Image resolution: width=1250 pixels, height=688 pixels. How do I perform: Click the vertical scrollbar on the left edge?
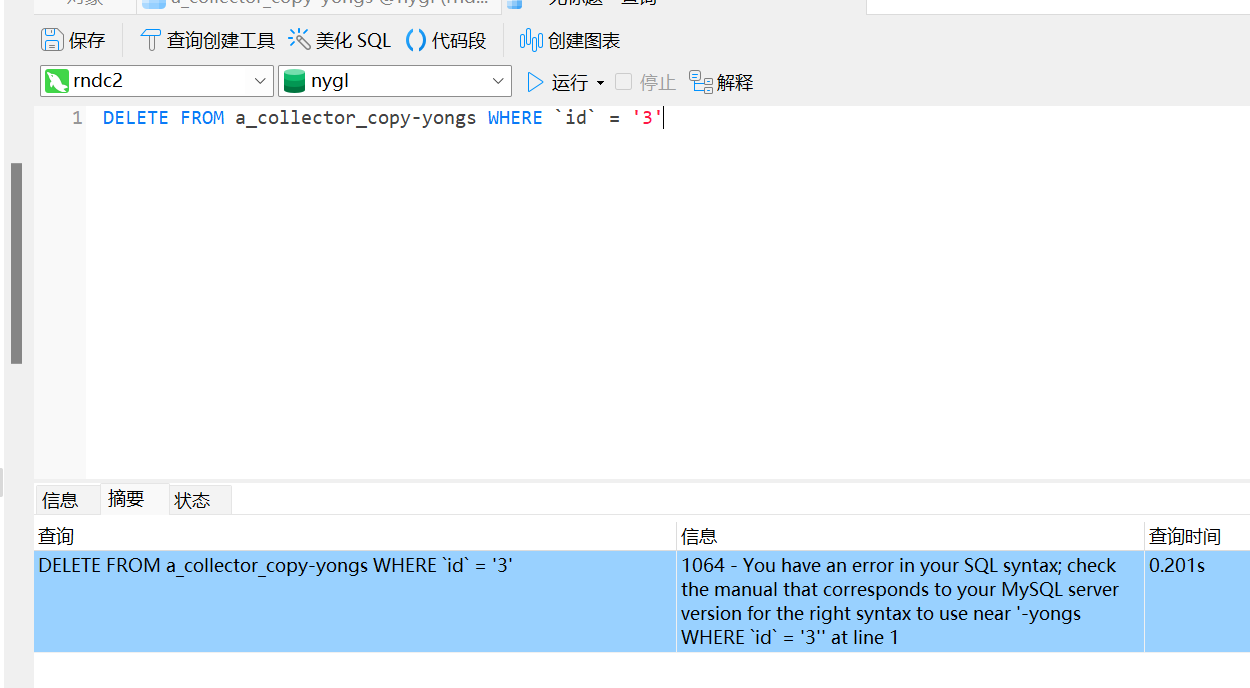coord(16,262)
